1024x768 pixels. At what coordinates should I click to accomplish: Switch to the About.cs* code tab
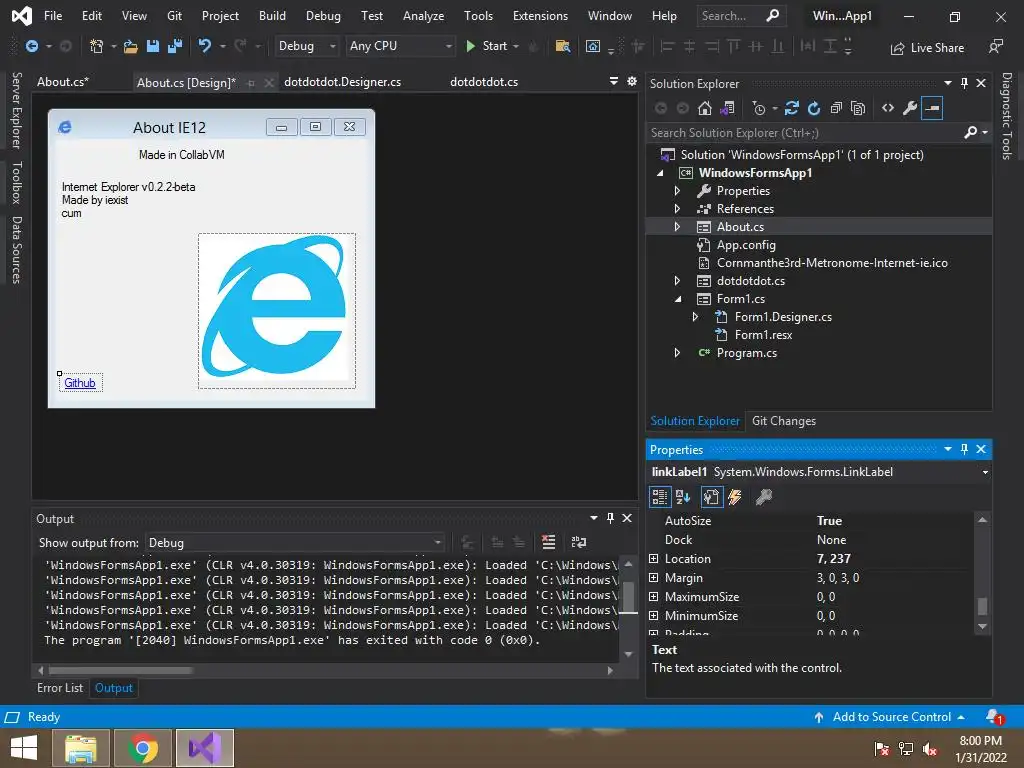click(63, 82)
